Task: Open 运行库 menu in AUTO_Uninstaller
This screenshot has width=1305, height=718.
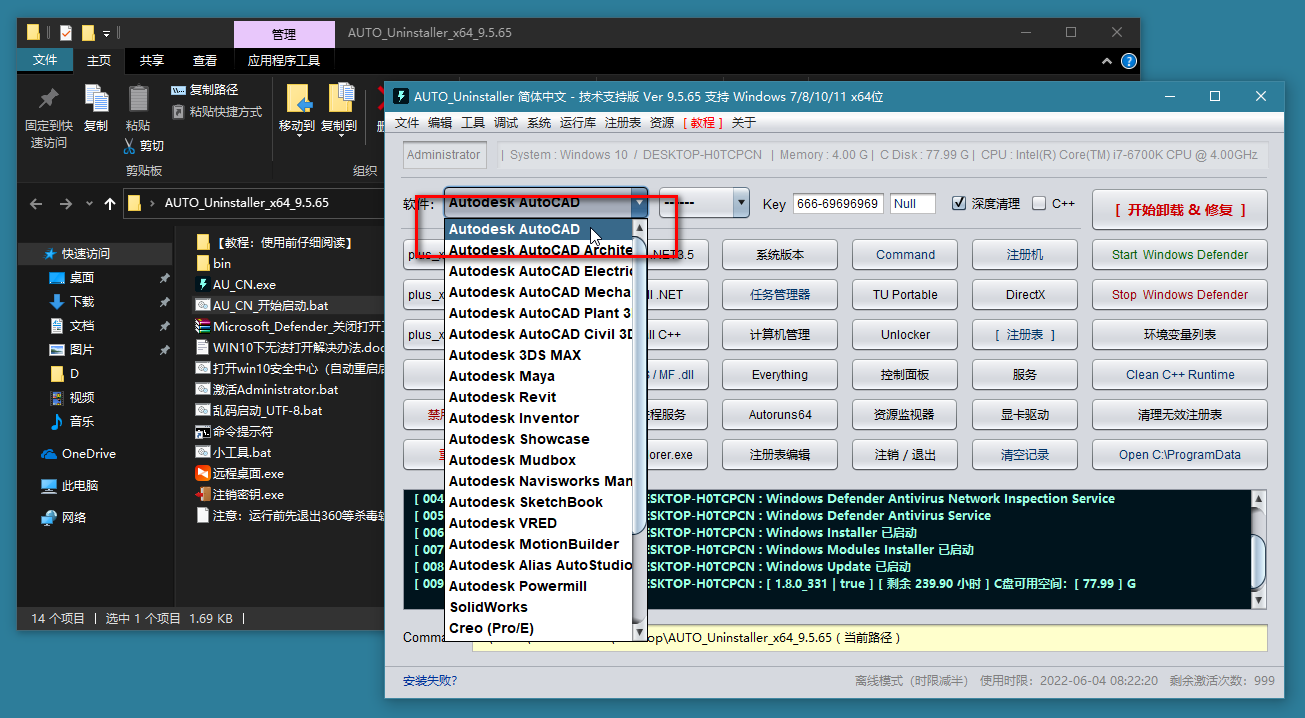Action: click(578, 123)
